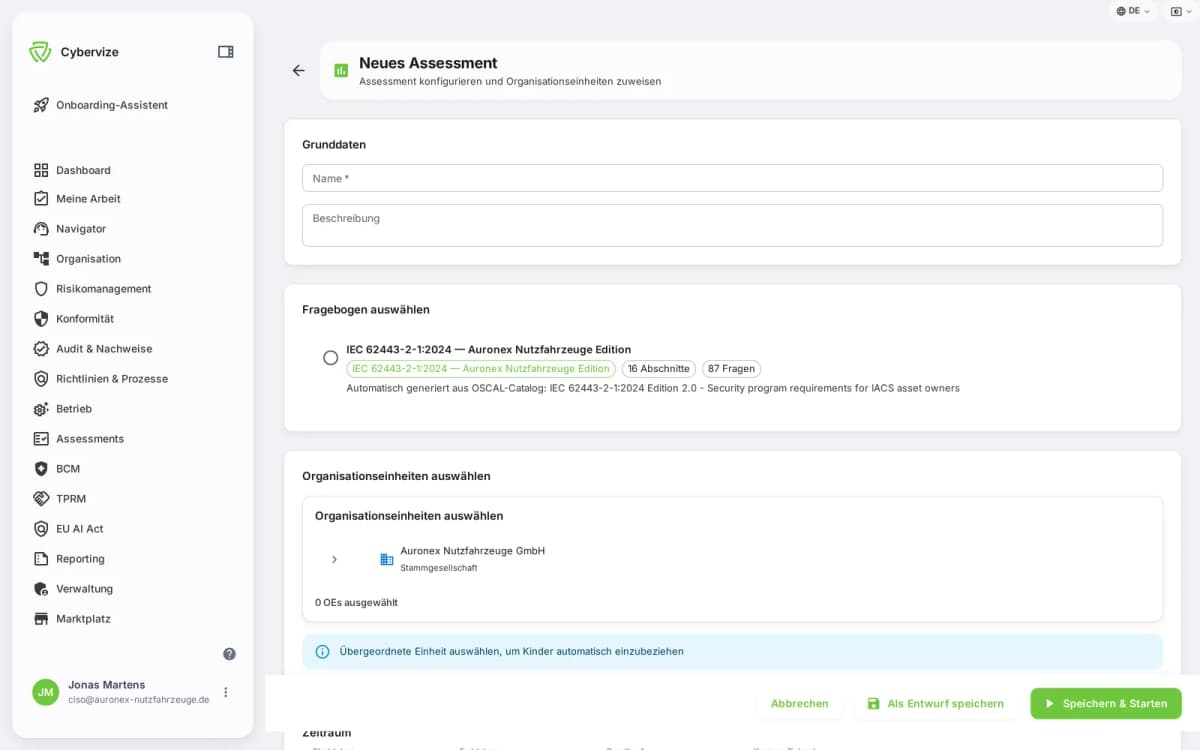
Task: Click Als Entwurf speichern button
Action: pyautogui.click(x=936, y=703)
